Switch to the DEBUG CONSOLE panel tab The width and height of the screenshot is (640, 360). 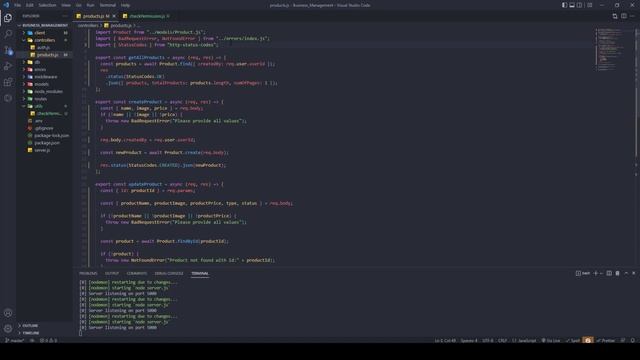[x=169, y=273]
